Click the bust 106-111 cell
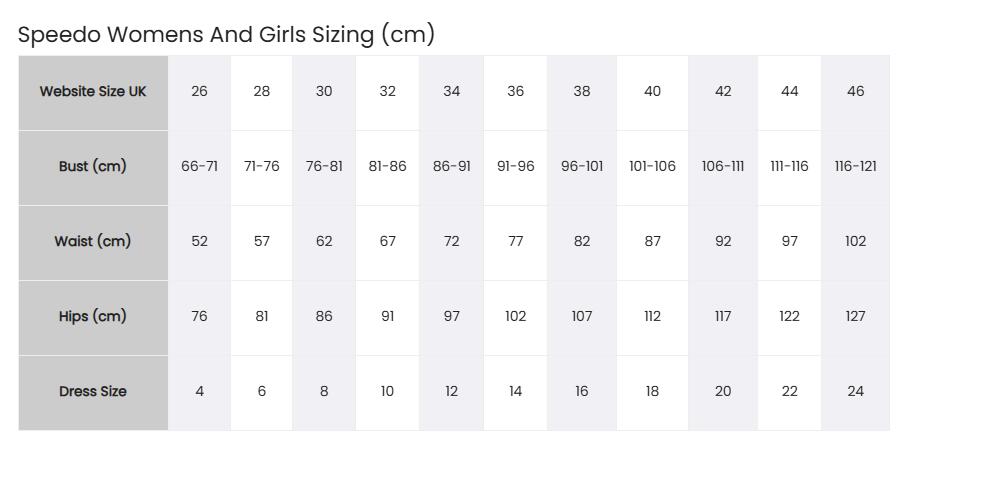This screenshot has width=1008, height=484. (723, 166)
